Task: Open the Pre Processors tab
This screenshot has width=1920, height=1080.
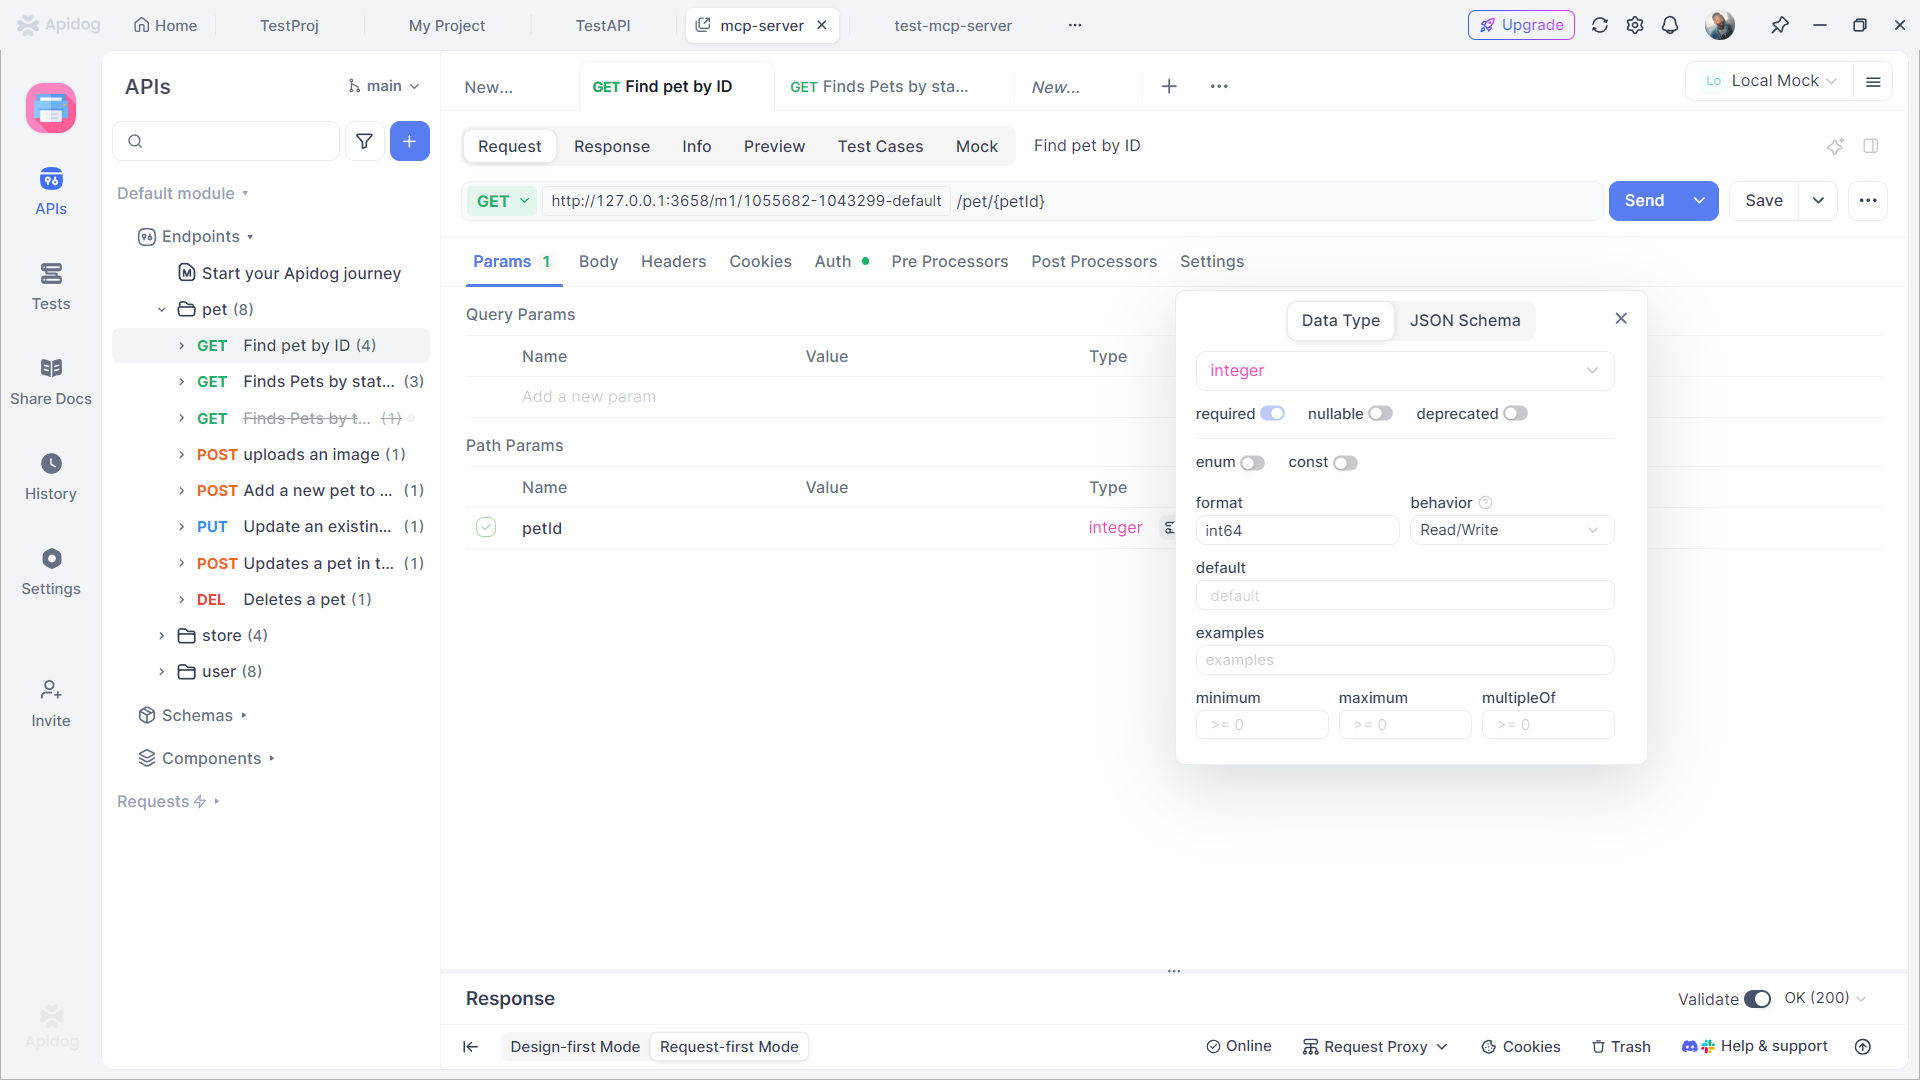Action: coord(949,262)
